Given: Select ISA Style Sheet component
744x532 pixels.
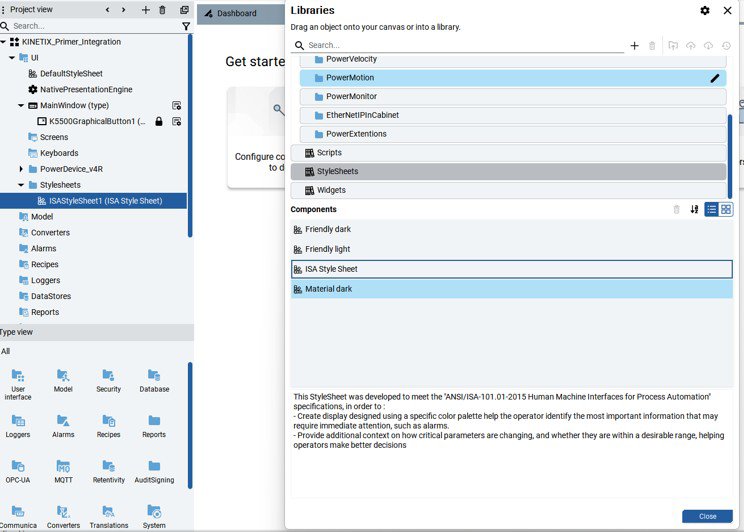Looking at the screenshot, I should click(x=512, y=269).
